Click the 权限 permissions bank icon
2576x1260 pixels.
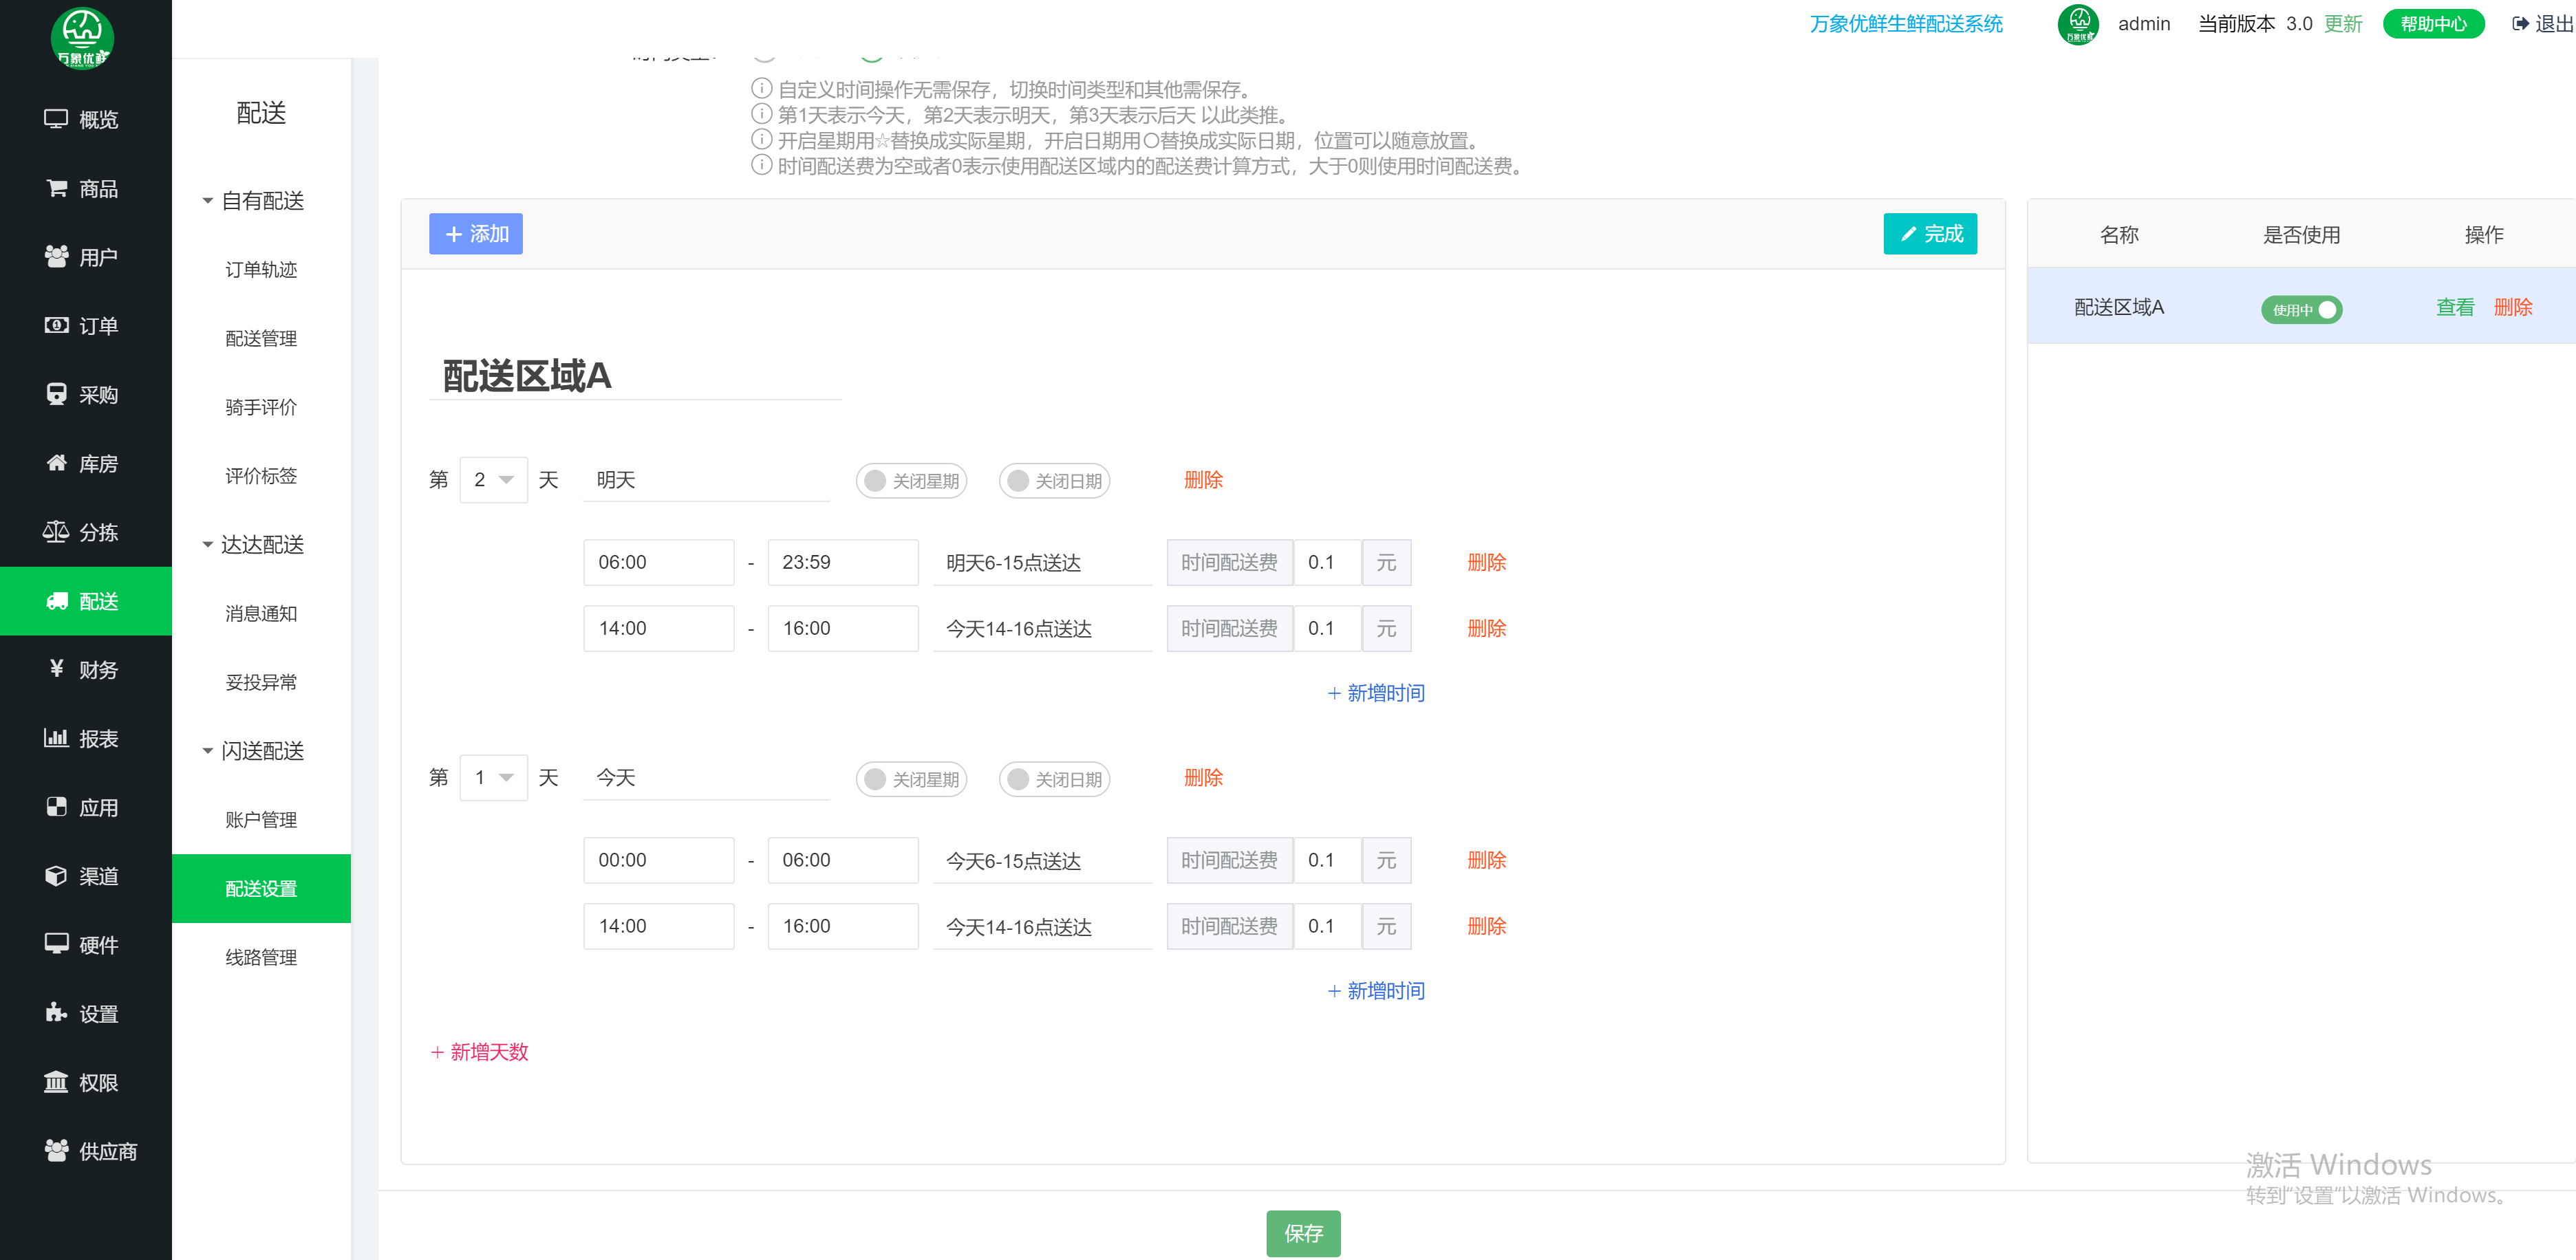coord(56,1082)
